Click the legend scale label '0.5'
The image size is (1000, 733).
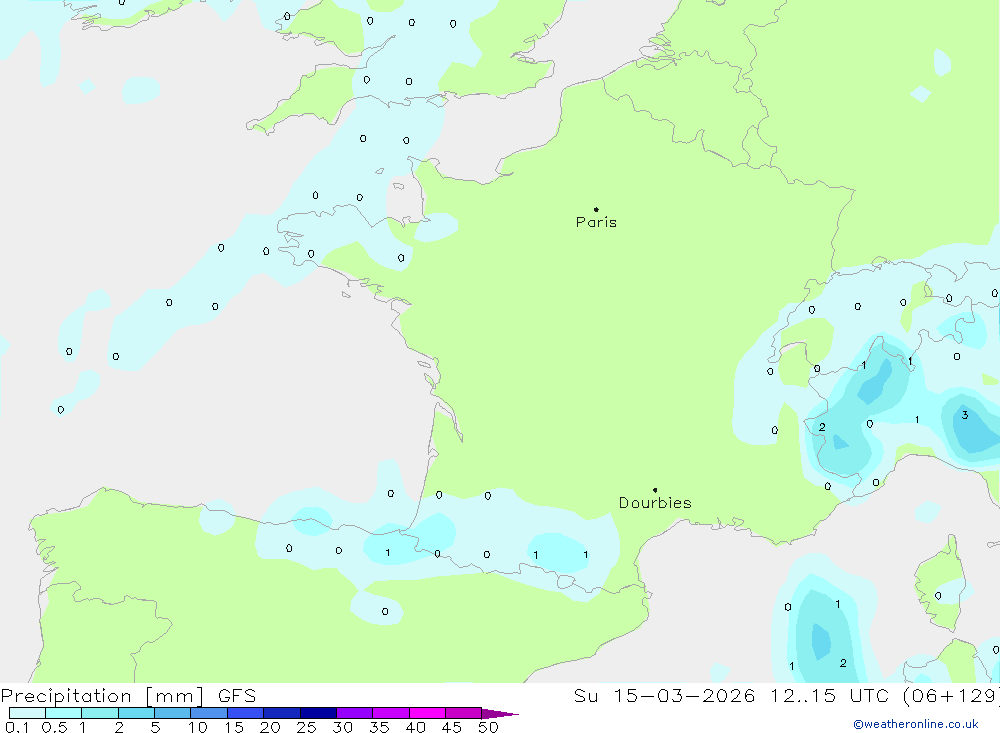tap(54, 727)
